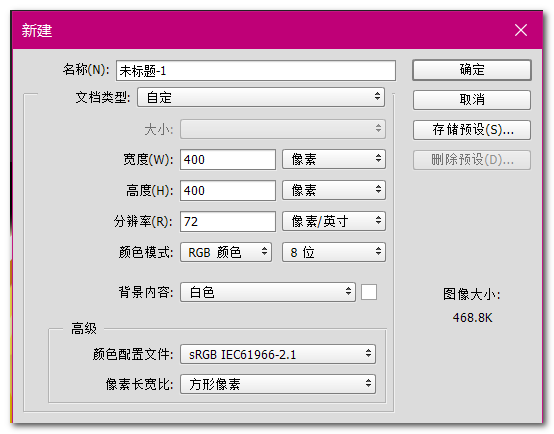
Task: Open the RGB 颜色 mode dropdown
Action: tap(226, 252)
